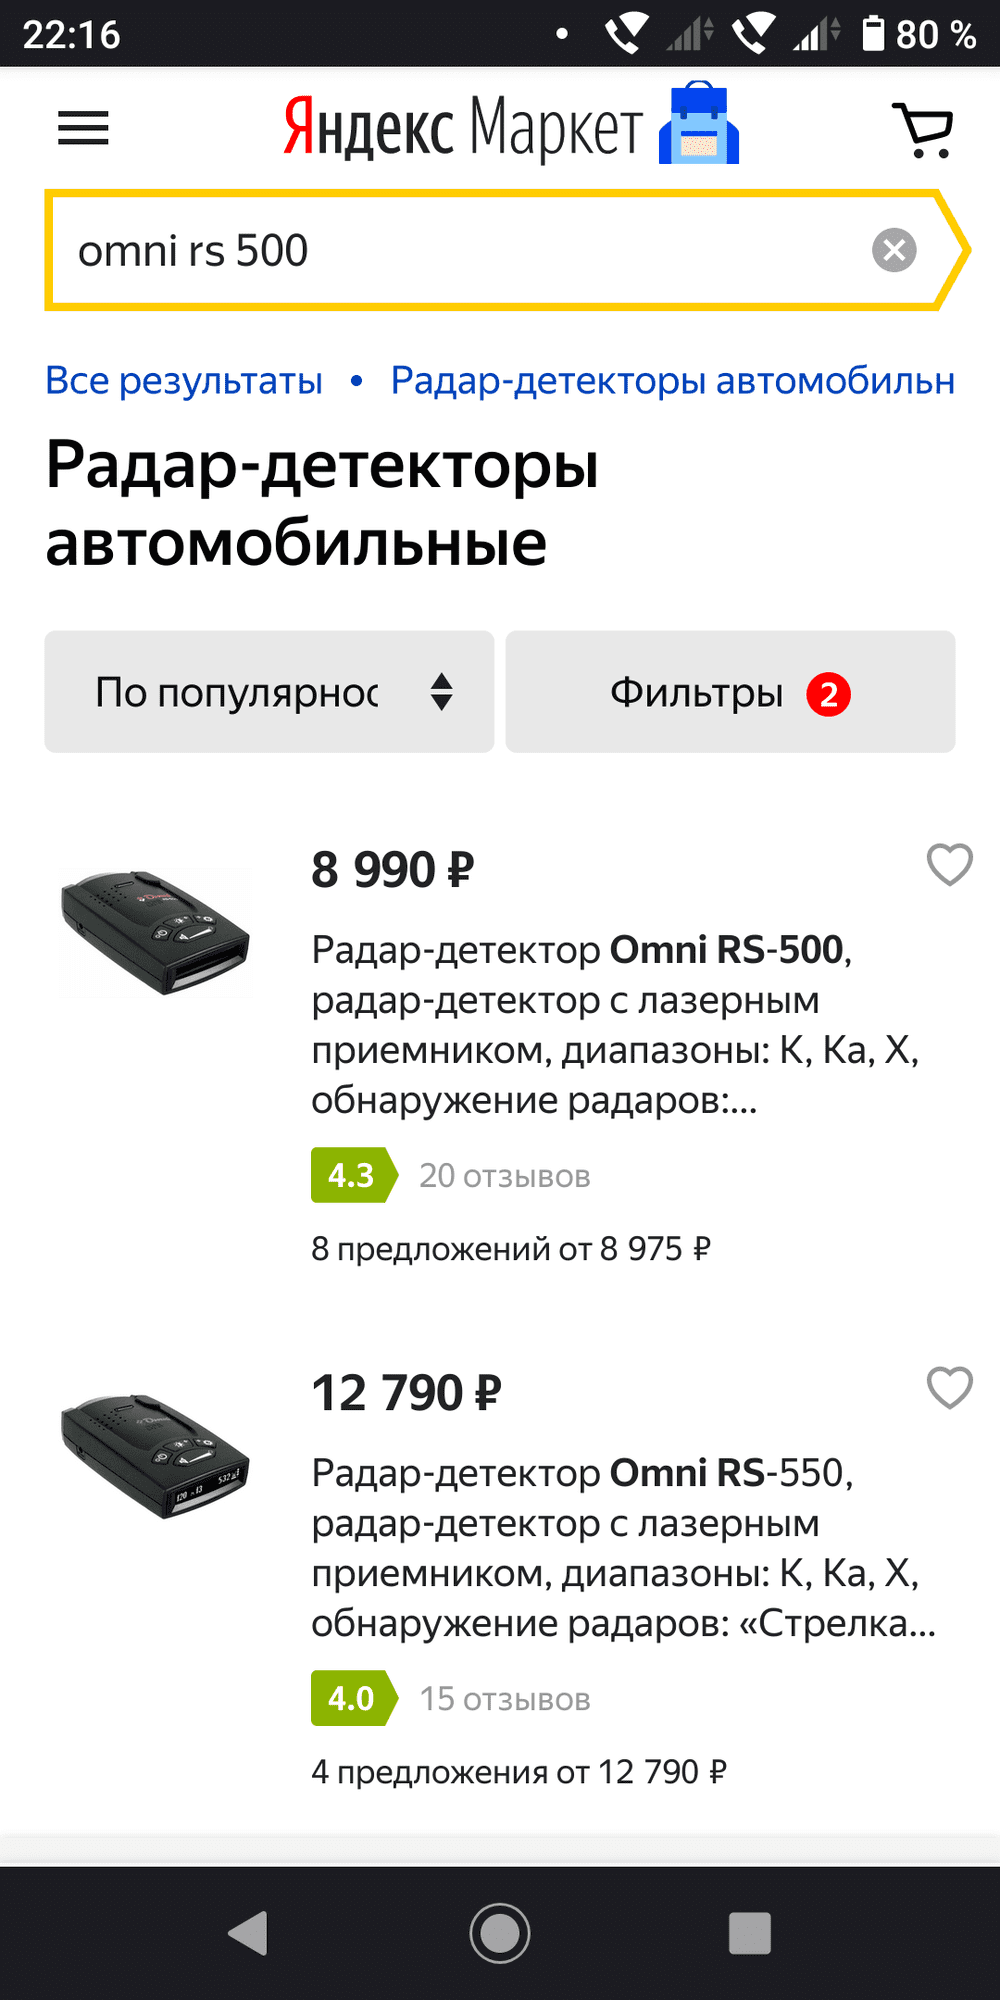Image resolution: width=1000 pixels, height=2000 pixels.
Task: Add Omni RS-500 to favorites
Action: click(949, 865)
